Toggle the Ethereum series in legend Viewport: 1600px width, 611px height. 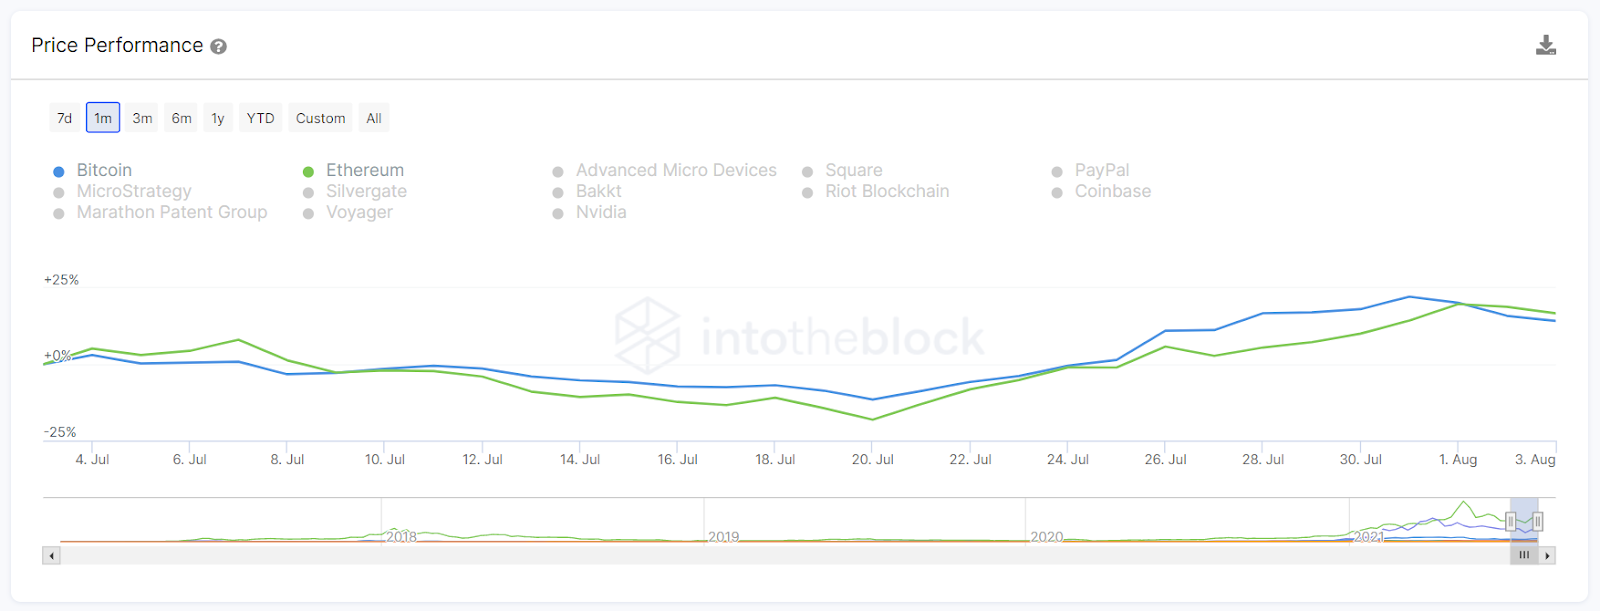pyautogui.click(x=353, y=170)
